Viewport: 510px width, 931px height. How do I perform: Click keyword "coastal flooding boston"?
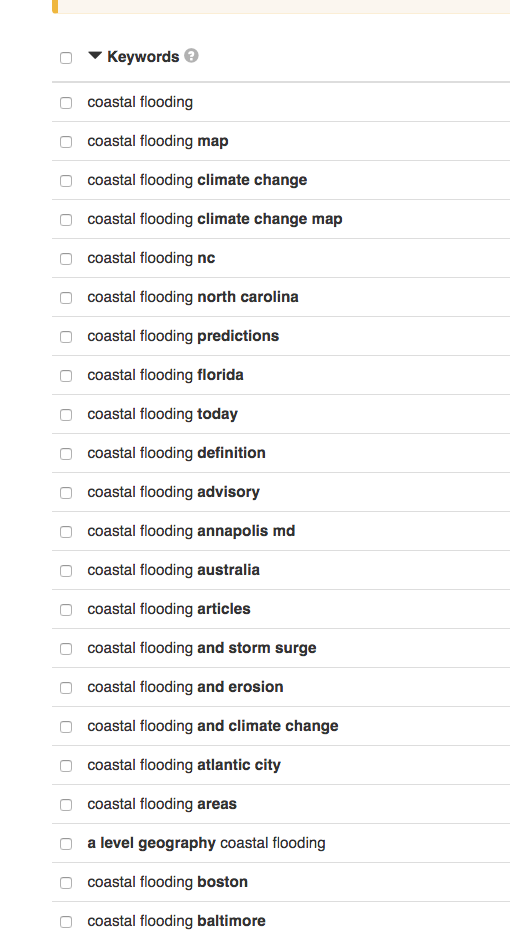click(167, 882)
